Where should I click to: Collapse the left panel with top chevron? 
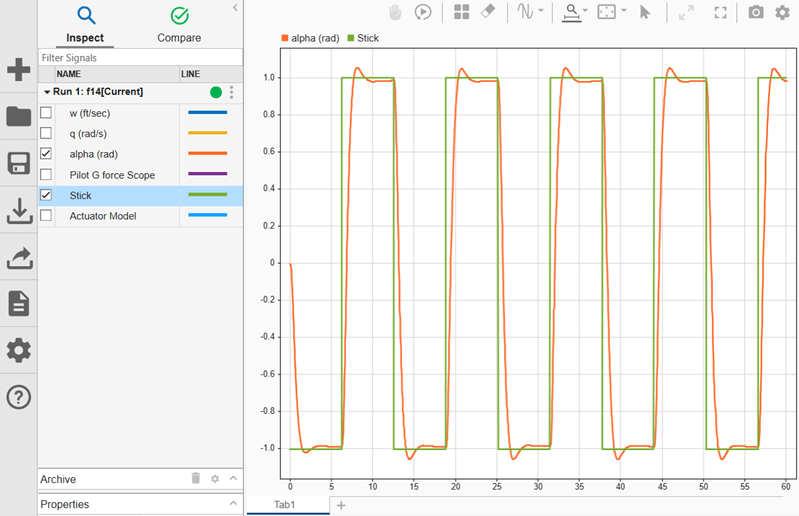(x=235, y=8)
